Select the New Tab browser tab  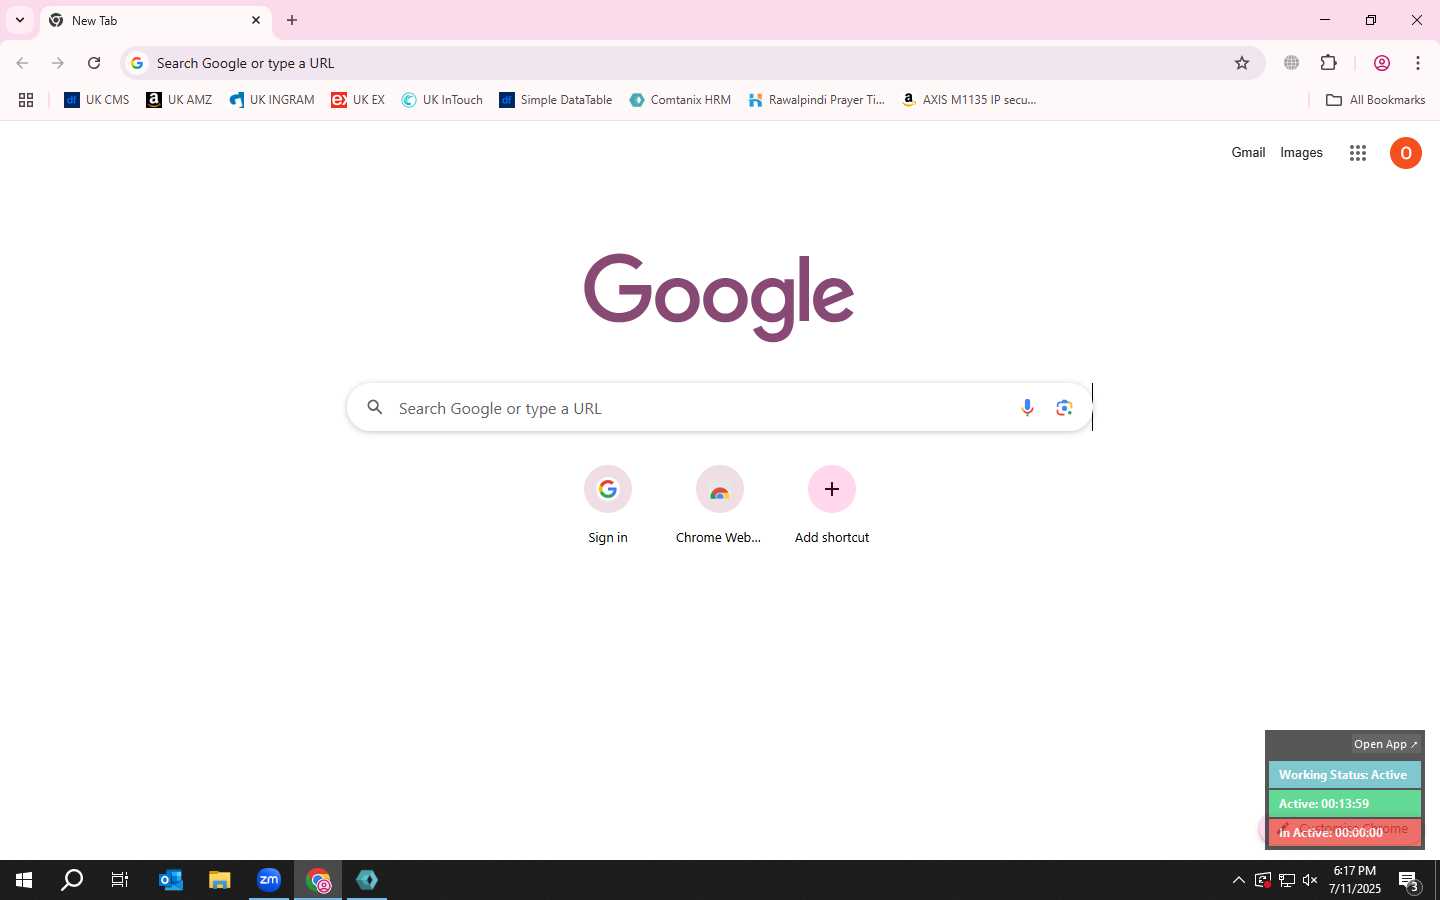156,20
